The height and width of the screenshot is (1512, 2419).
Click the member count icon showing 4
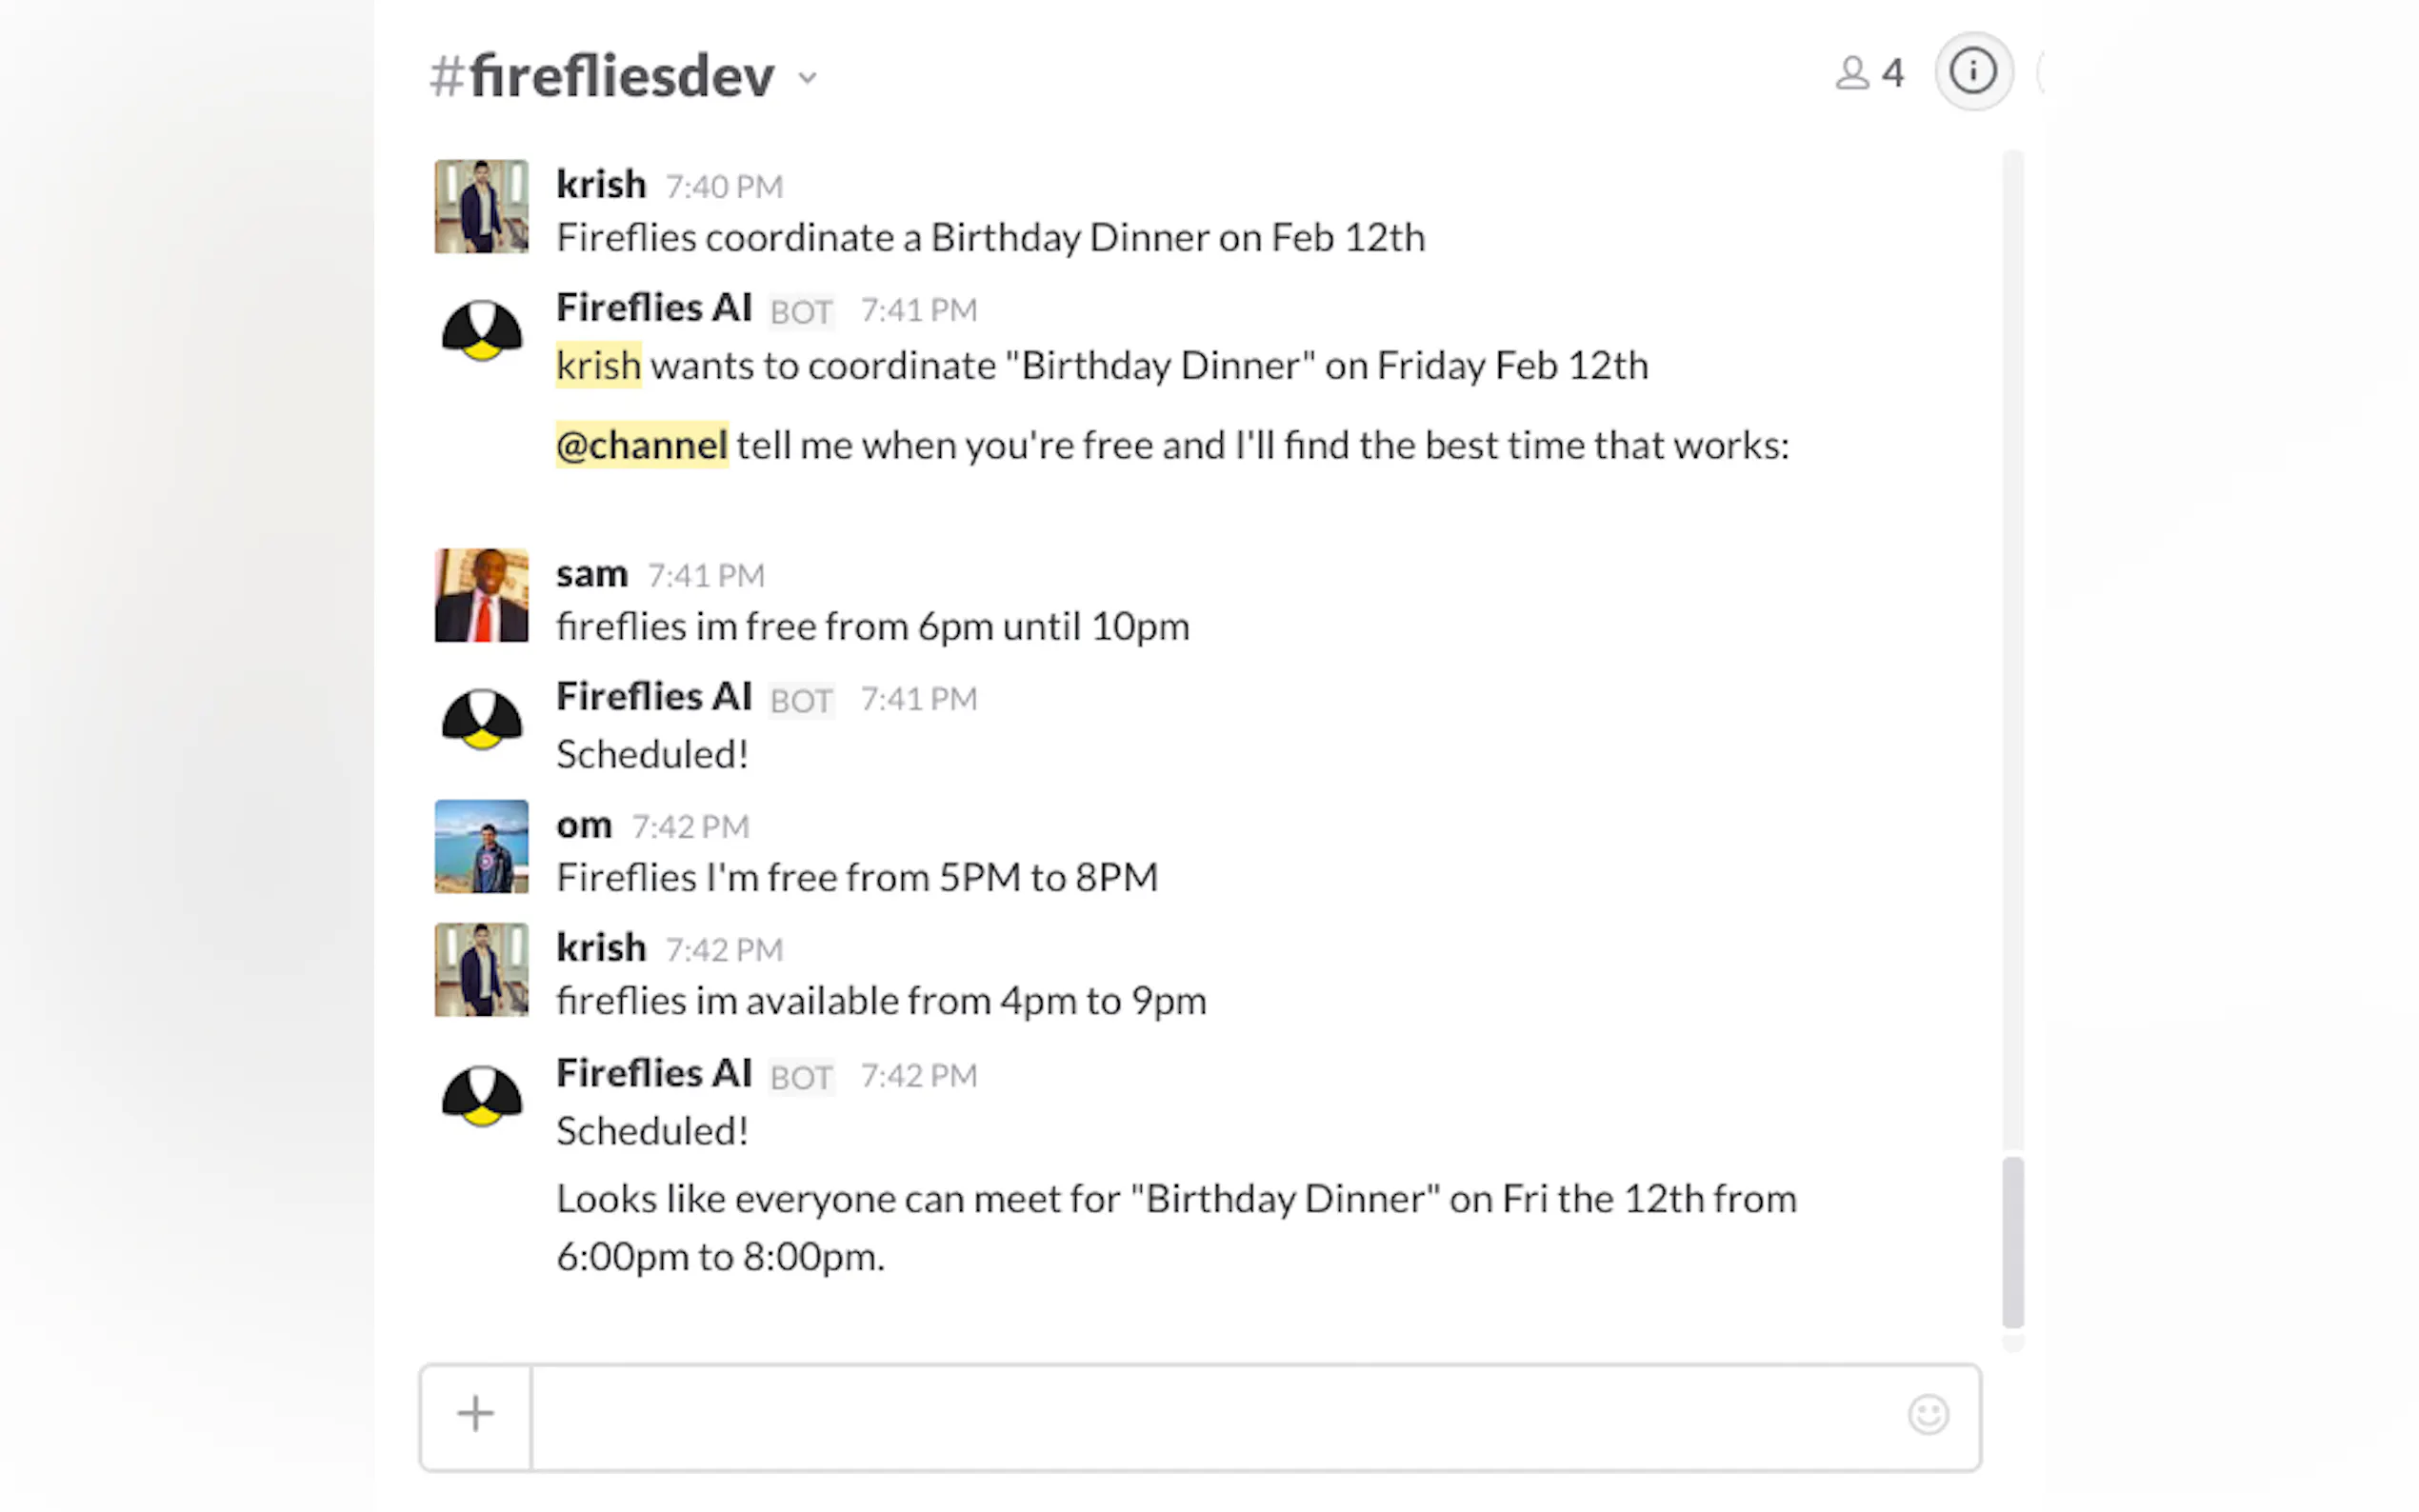(x=1868, y=73)
